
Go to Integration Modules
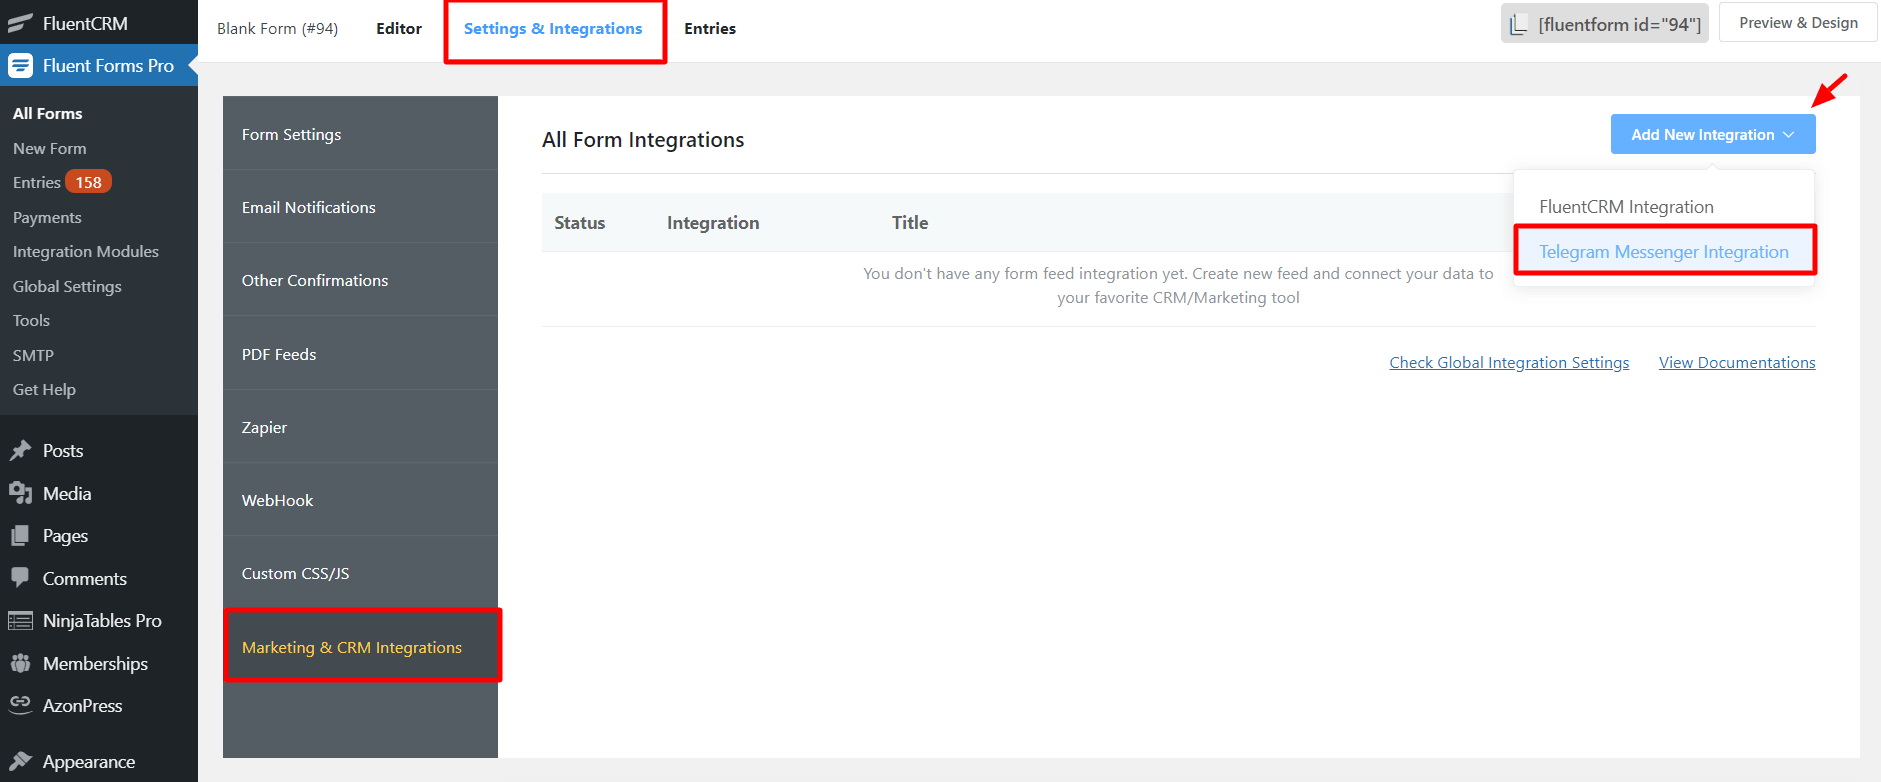coord(86,252)
